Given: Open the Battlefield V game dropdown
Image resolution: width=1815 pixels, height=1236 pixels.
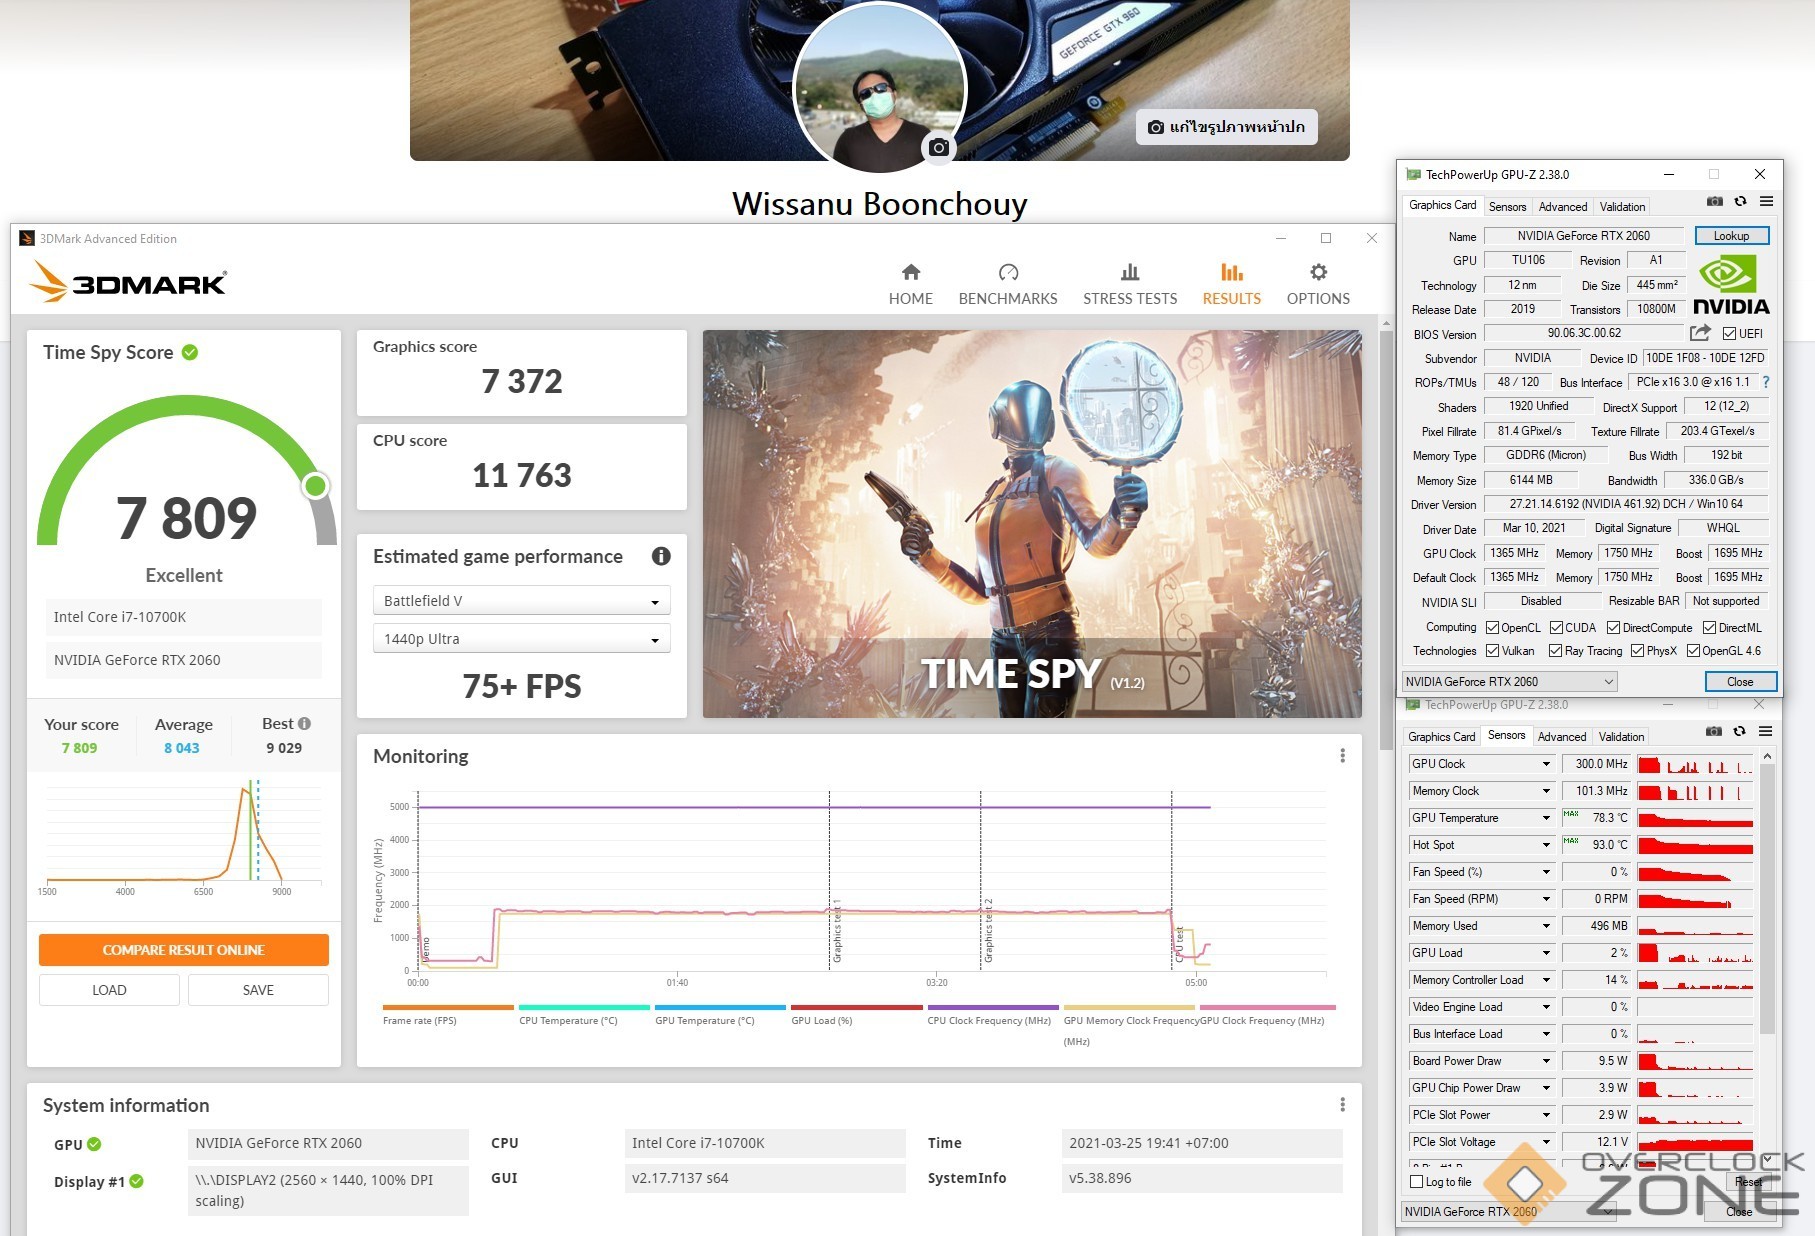Looking at the screenshot, I should click(521, 601).
